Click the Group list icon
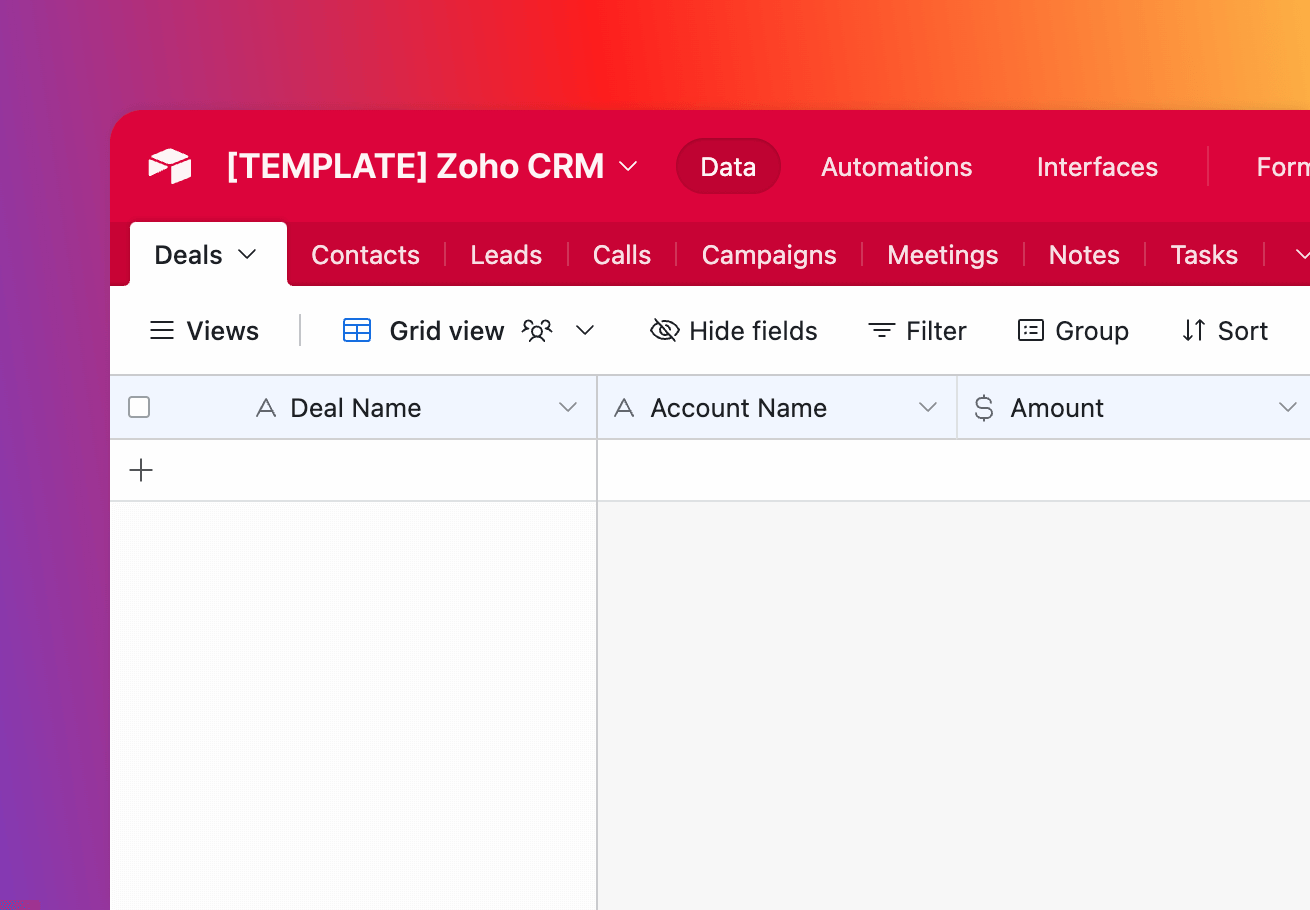 coord(1031,331)
